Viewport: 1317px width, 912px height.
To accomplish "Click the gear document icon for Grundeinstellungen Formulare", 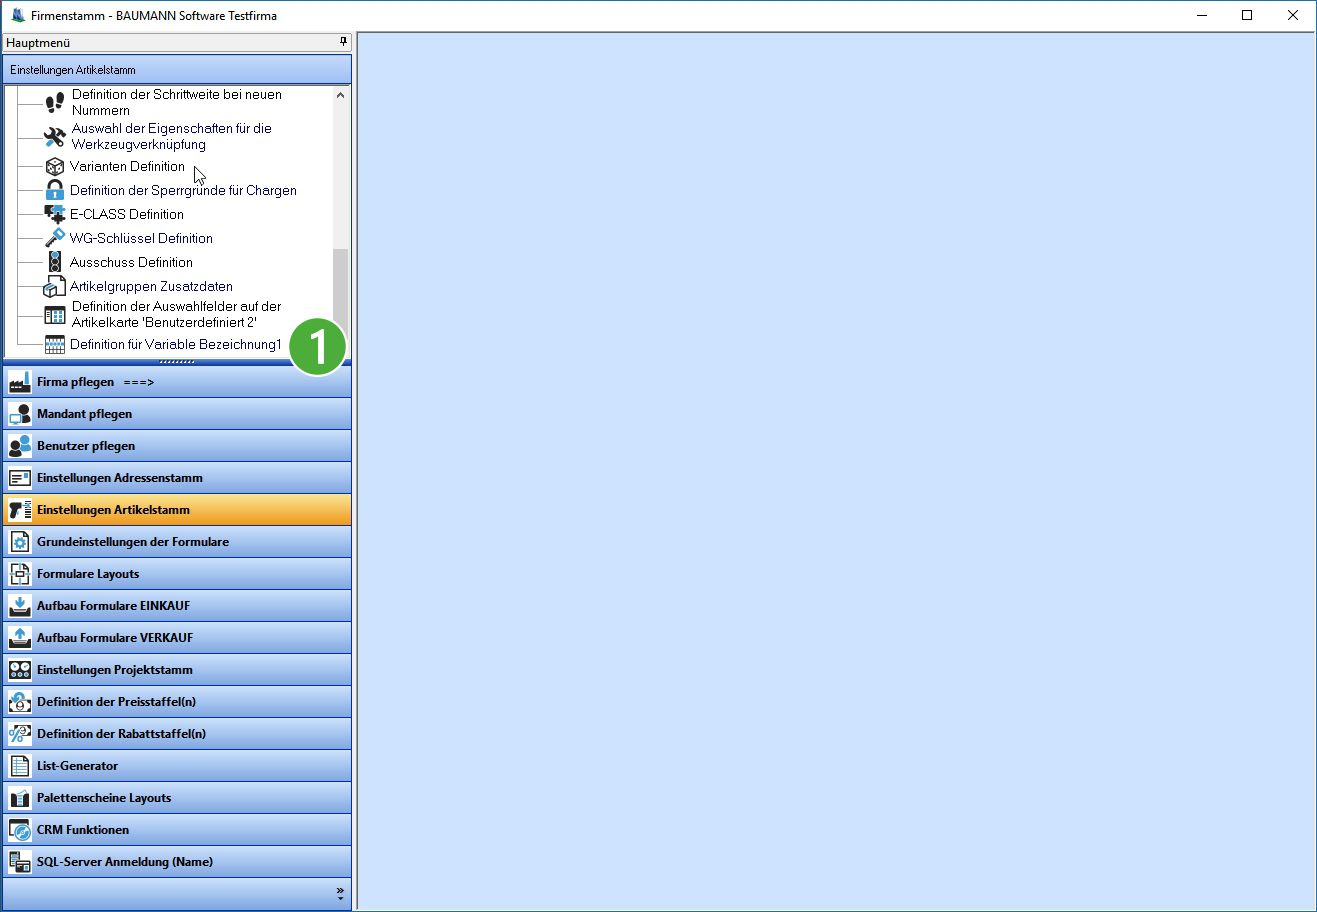I will point(20,542).
